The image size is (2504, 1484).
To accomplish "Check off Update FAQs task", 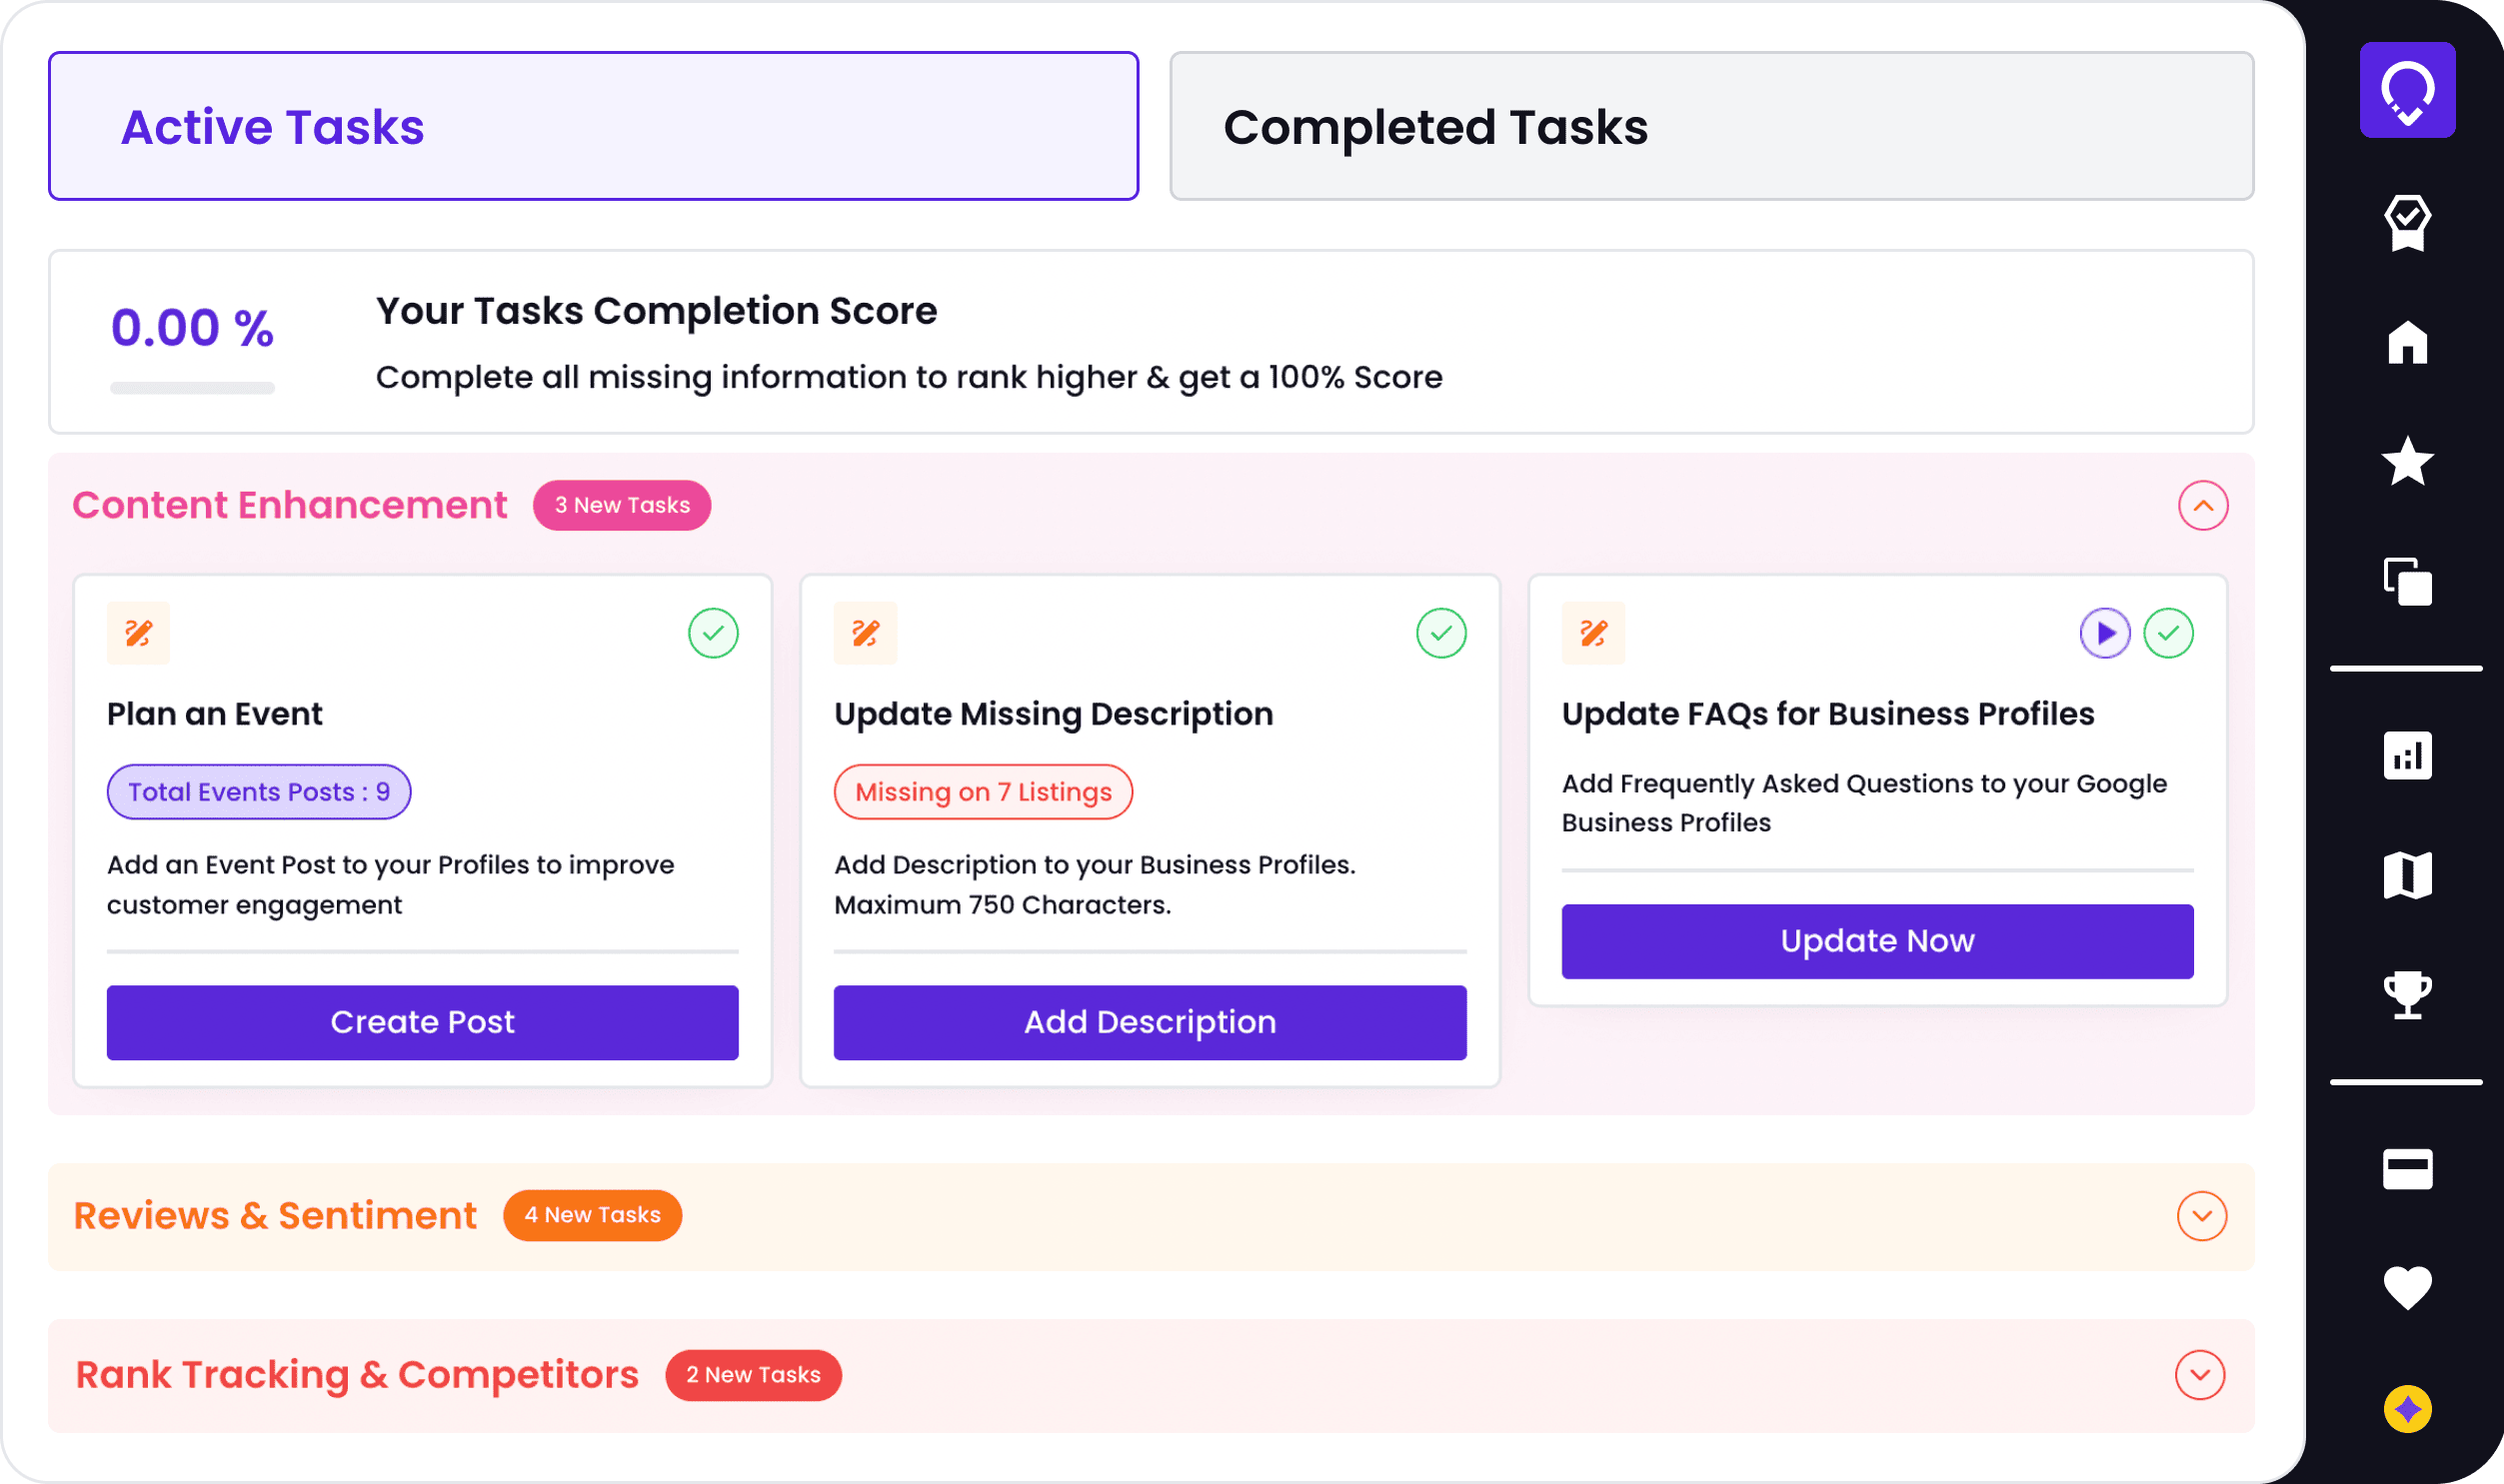I will pos(2168,633).
